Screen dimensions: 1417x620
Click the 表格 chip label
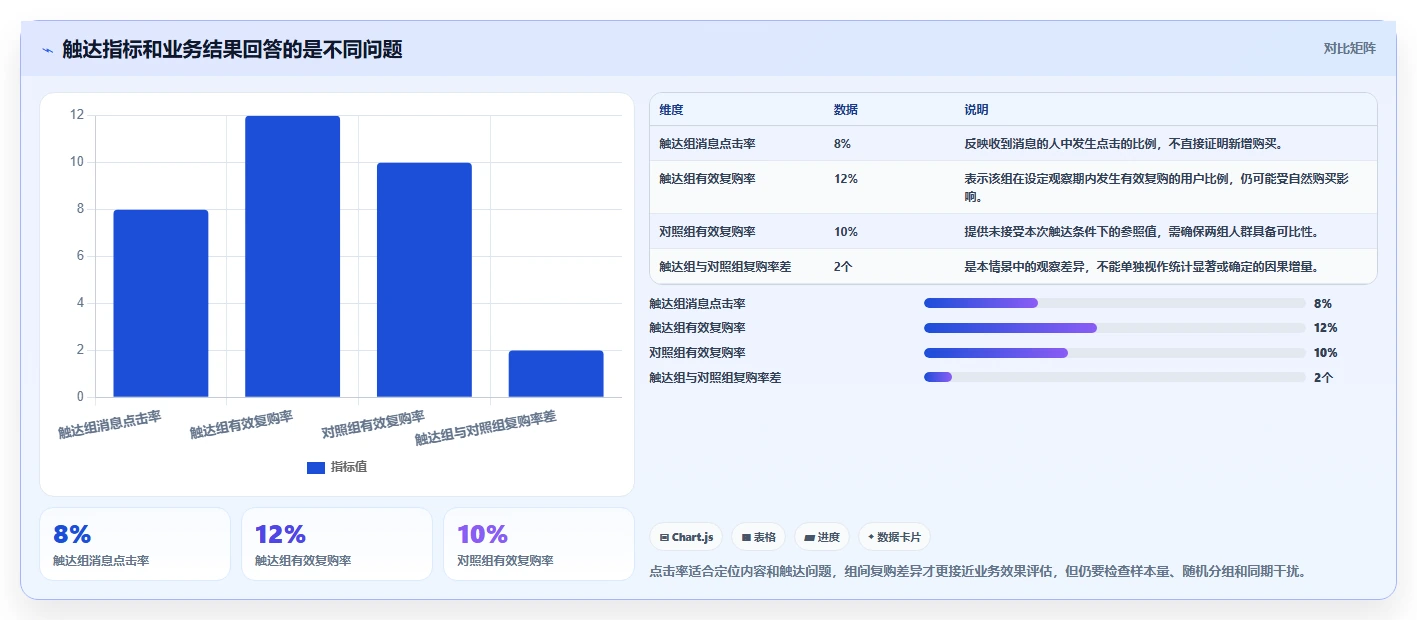[x=765, y=537]
